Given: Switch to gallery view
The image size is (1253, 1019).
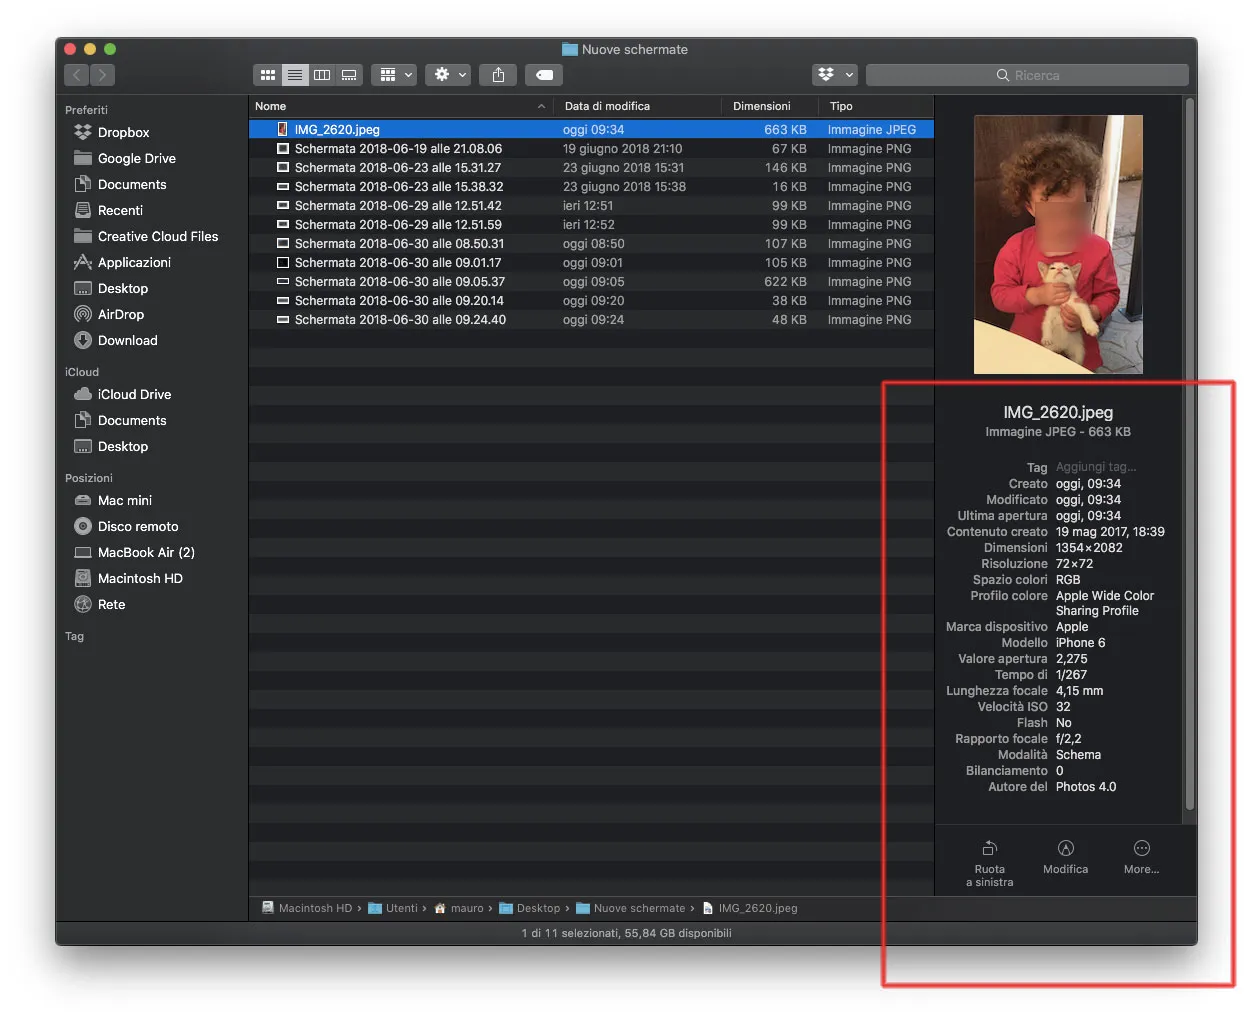Looking at the screenshot, I should click(348, 75).
